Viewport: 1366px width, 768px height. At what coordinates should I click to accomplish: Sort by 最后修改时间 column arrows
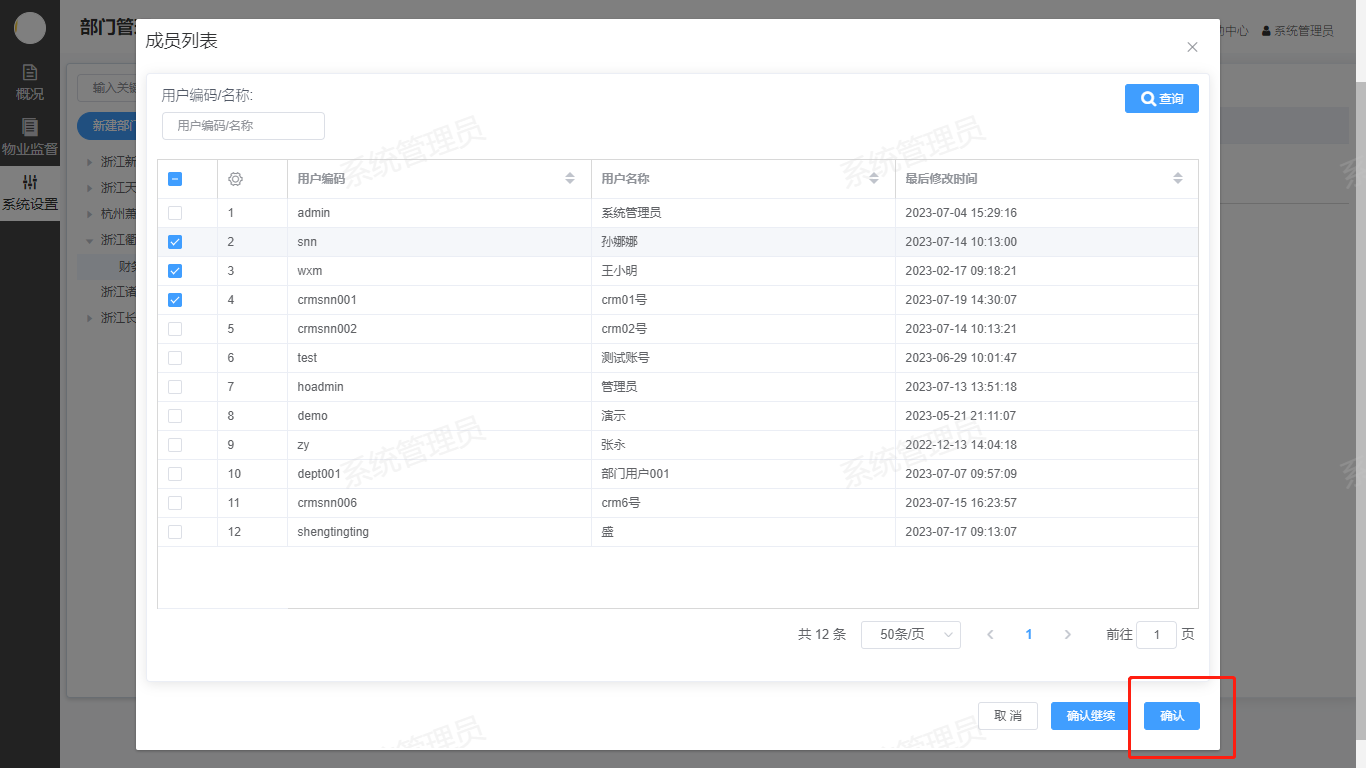1178,179
